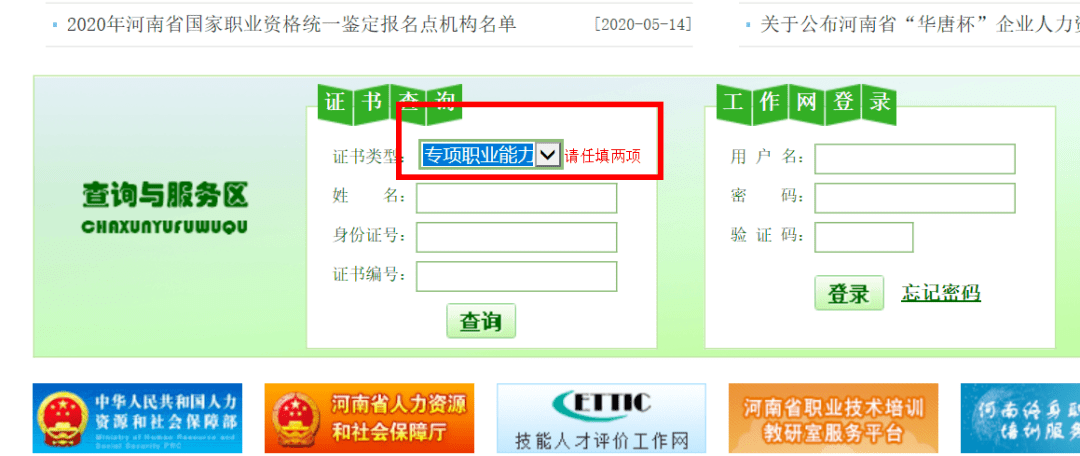Open the blue banner at far right
This screenshot has height=456, width=1080.
(x=1020, y=418)
